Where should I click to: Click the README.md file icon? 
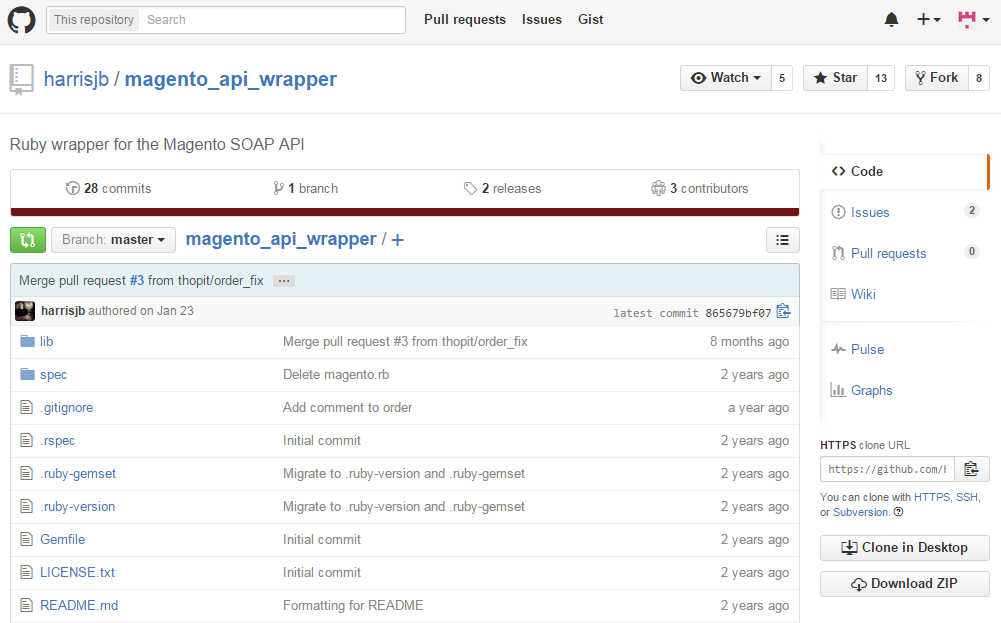[26, 605]
